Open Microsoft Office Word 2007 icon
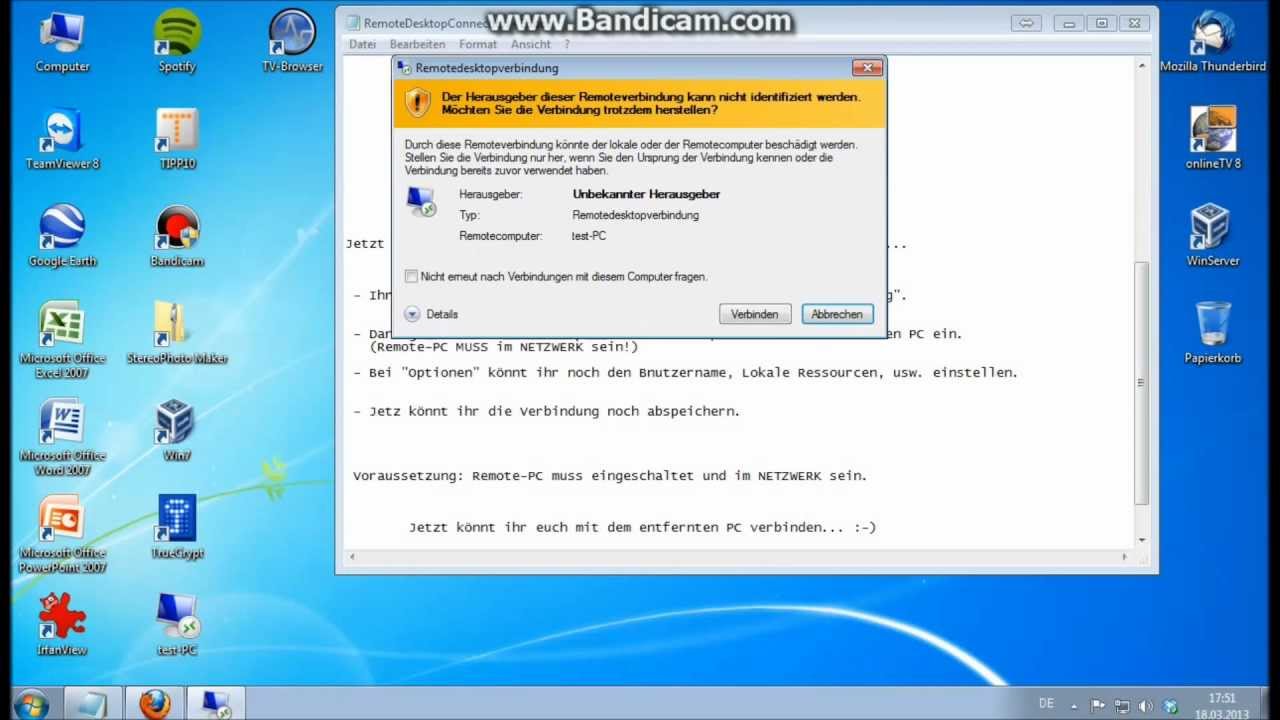Screen dimensions: 1280x720 62,437
